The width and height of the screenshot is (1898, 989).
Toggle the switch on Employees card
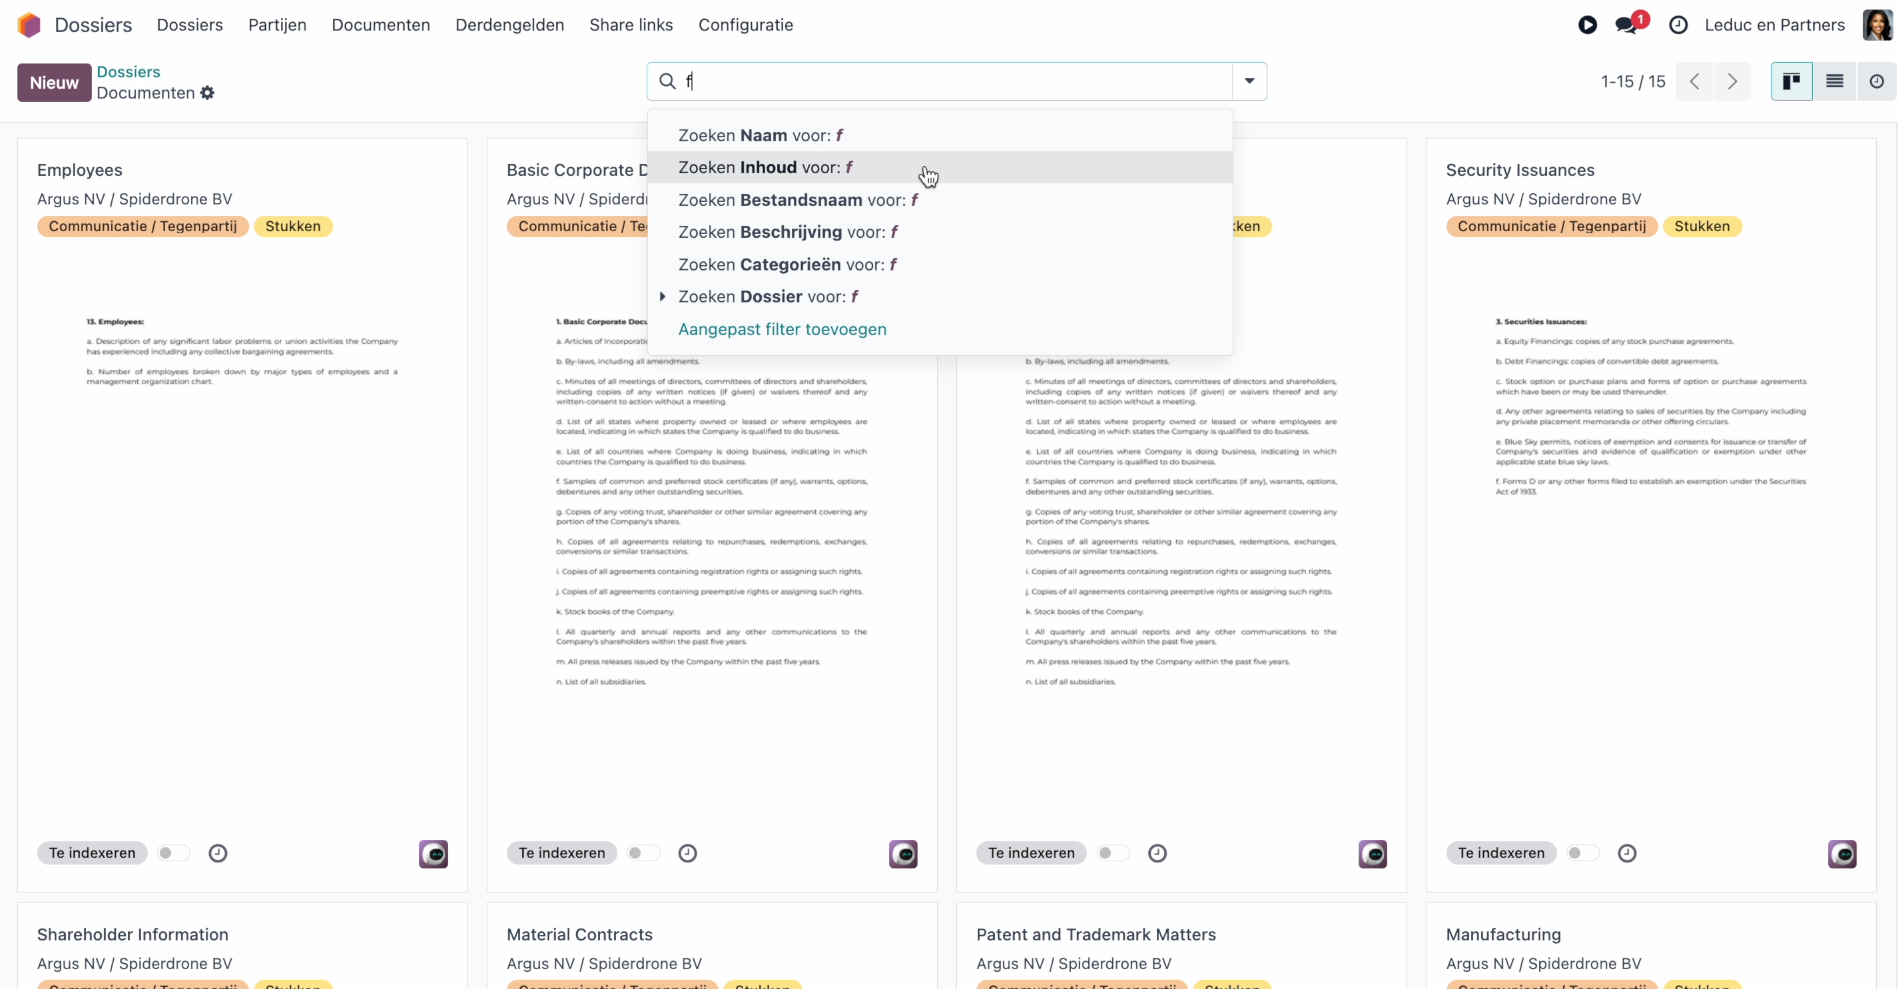[x=172, y=853]
